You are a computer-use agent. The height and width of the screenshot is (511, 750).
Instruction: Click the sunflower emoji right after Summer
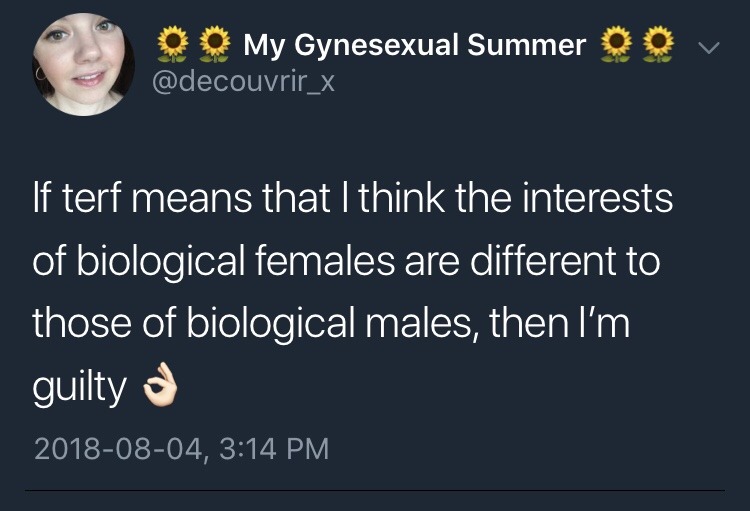pyautogui.click(x=615, y=45)
